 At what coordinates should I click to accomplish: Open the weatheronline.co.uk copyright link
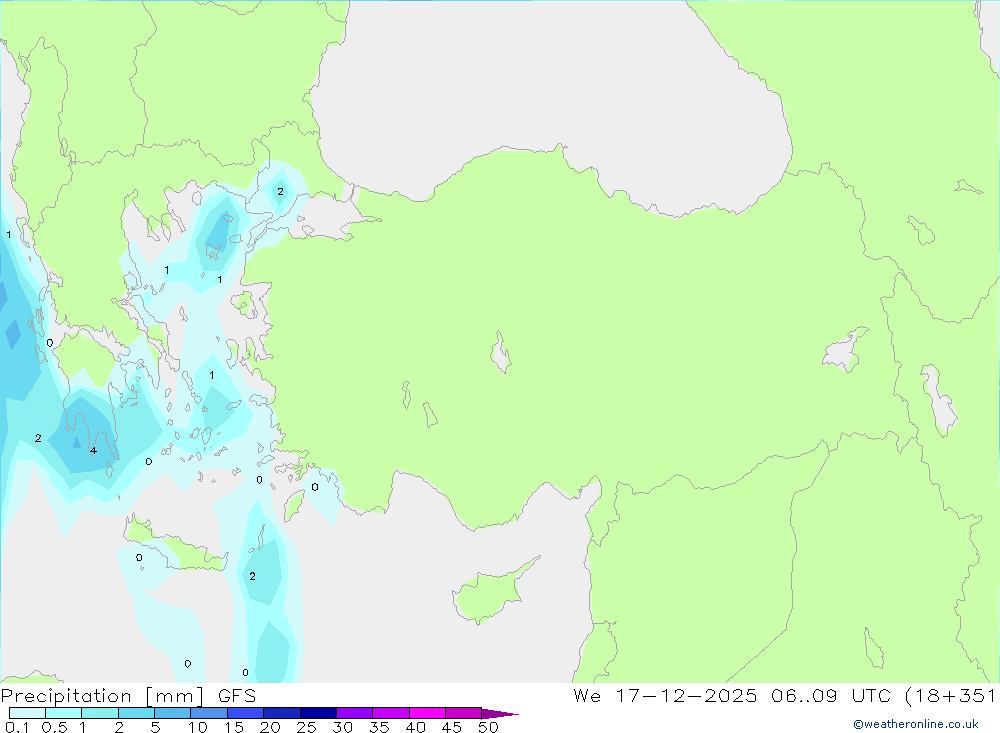click(x=916, y=724)
